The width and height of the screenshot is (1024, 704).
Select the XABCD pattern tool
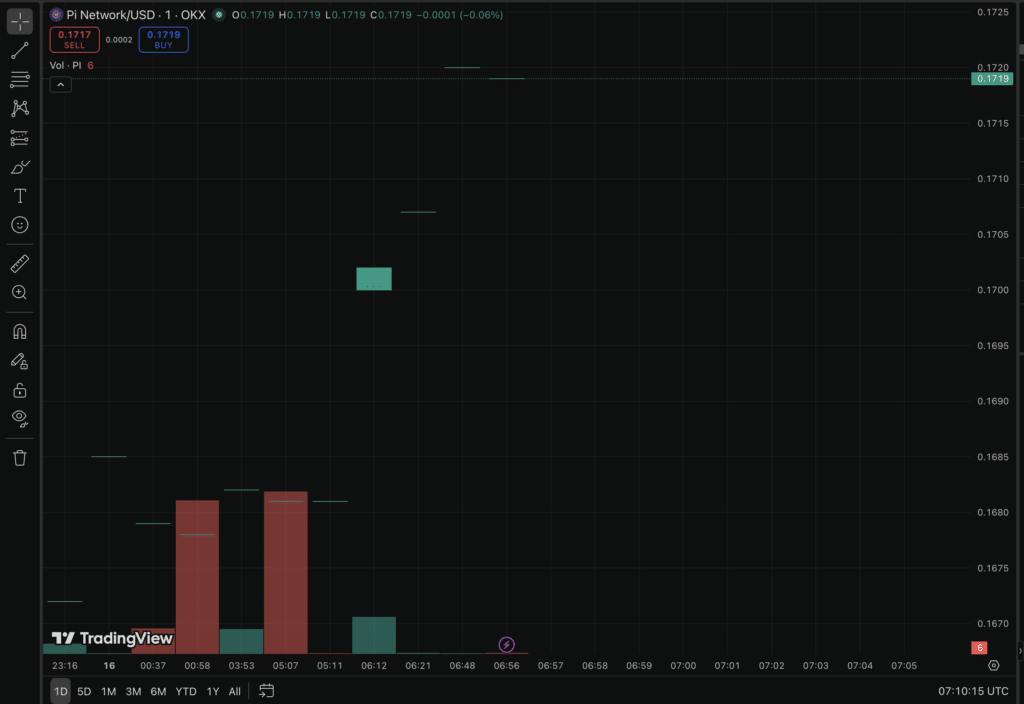coord(20,108)
